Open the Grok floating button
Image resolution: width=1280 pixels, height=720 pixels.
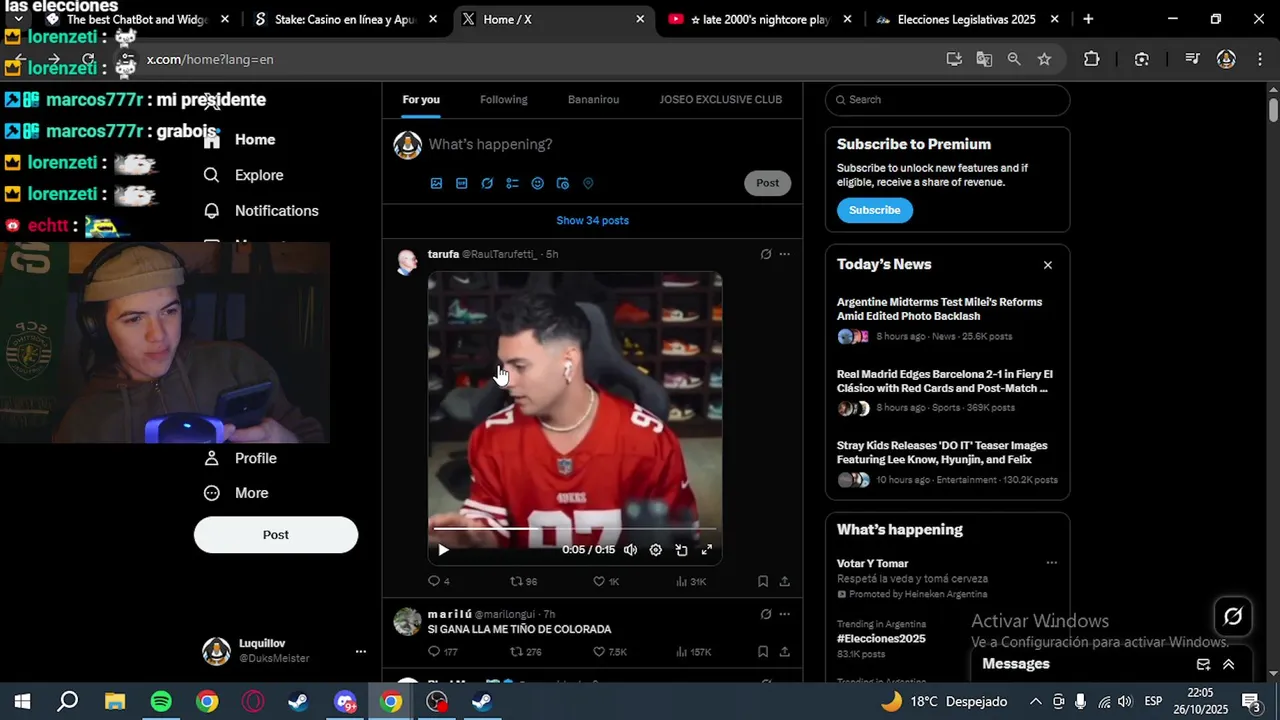click(x=1233, y=617)
